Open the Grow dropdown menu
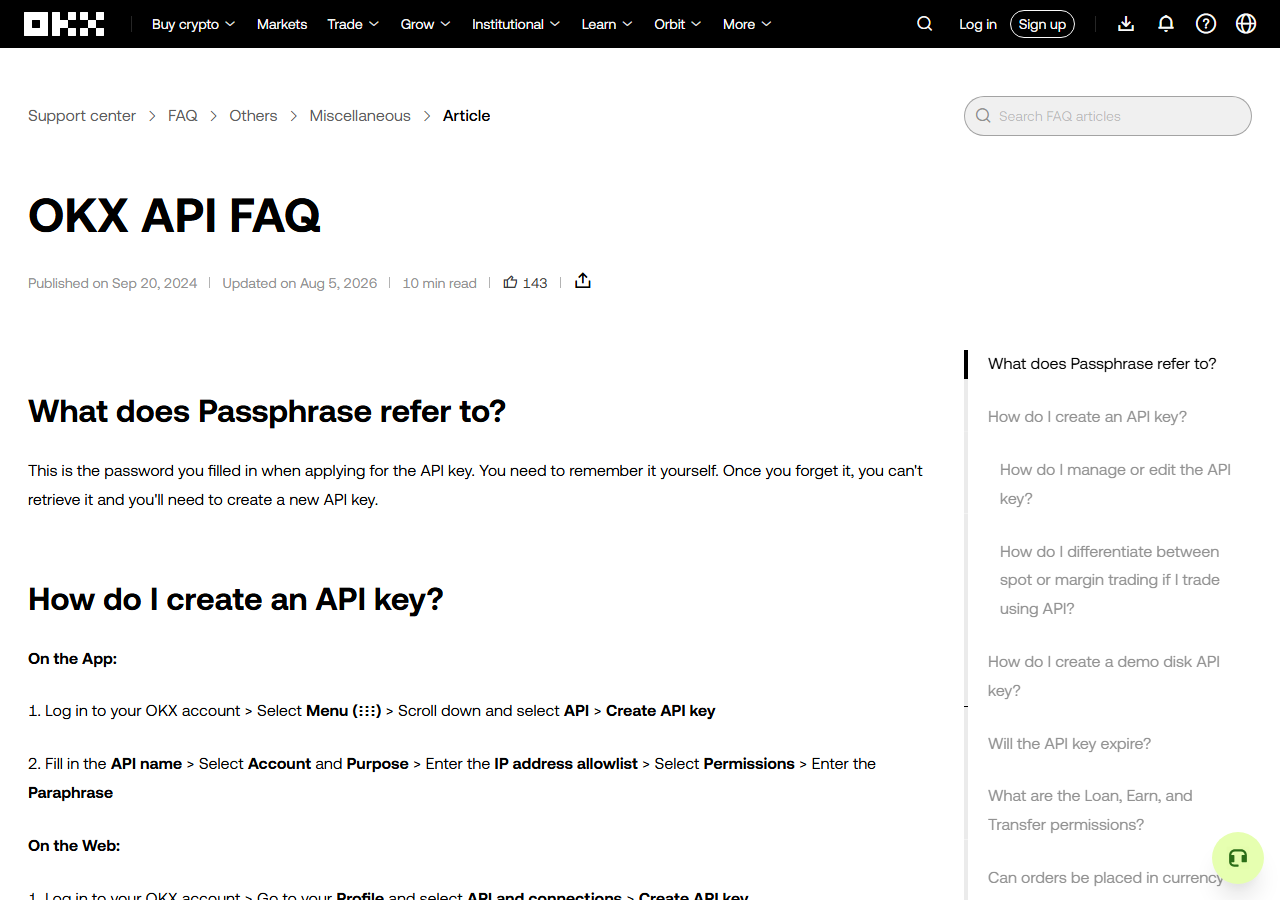Screen dimensions: 1280x900 [x=425, y=24]
